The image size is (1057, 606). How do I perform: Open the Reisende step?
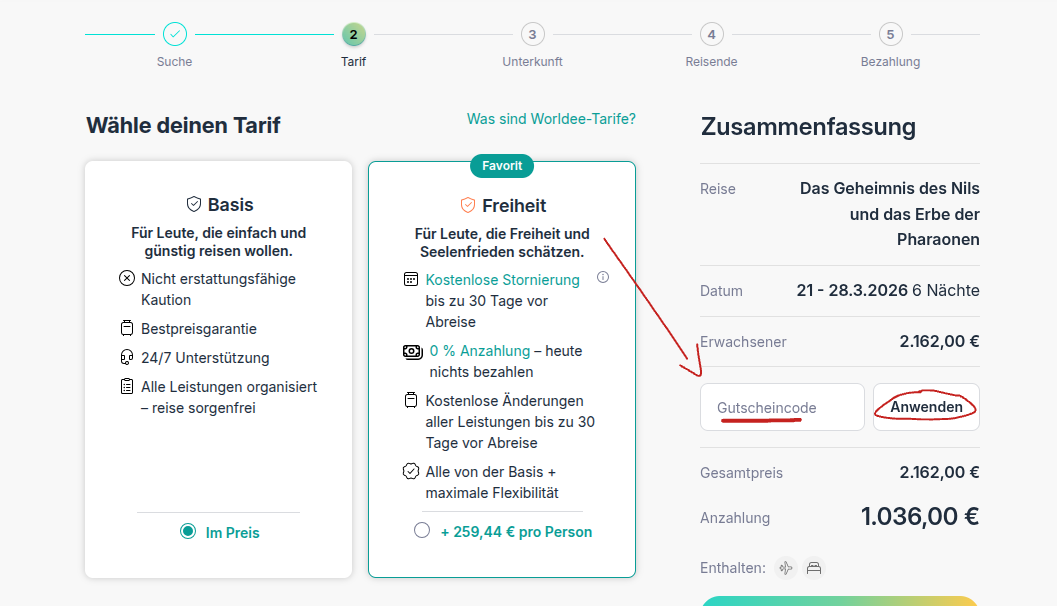711,33
